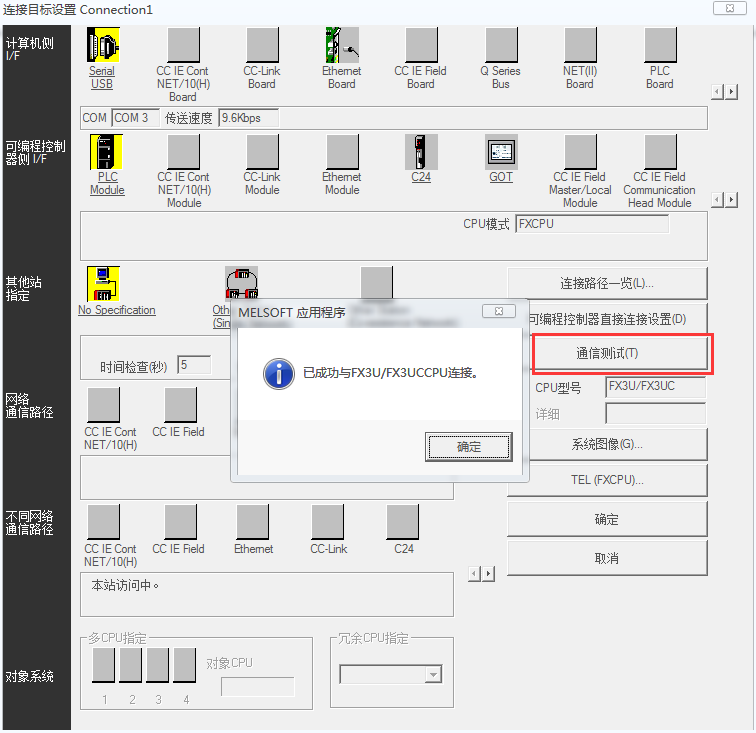The width and height of the screenshot is (756, 733).
Task: Select the CC-Link Board icon
Action: click(x=262, y=46)
